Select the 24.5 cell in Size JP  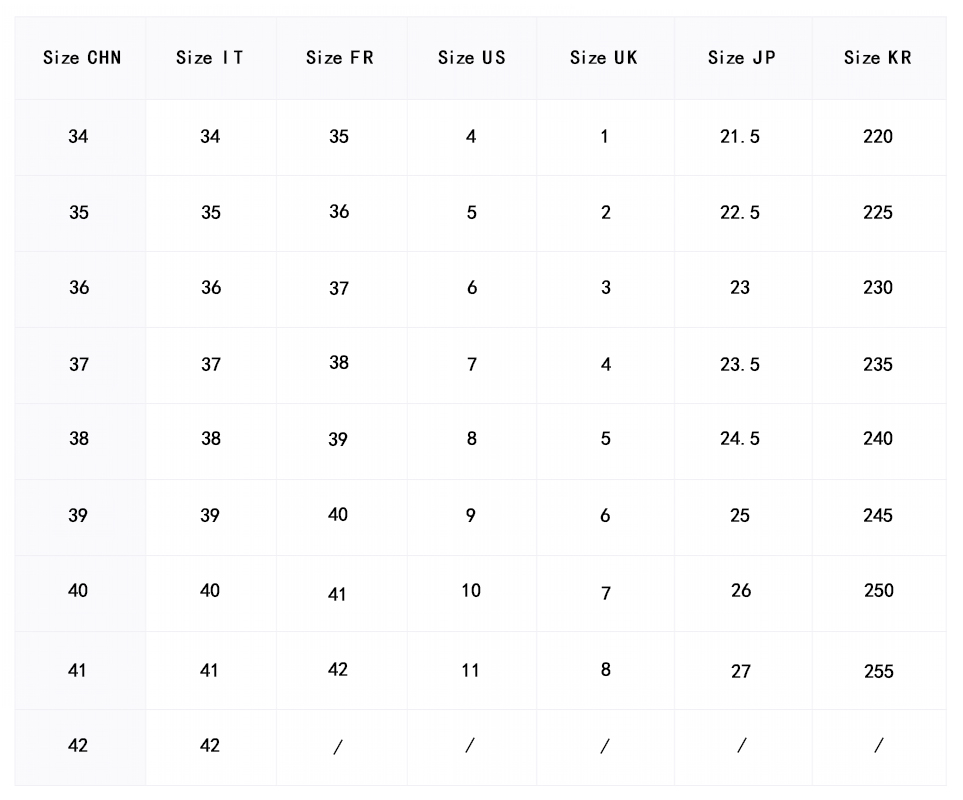click(x=740, y=439)
